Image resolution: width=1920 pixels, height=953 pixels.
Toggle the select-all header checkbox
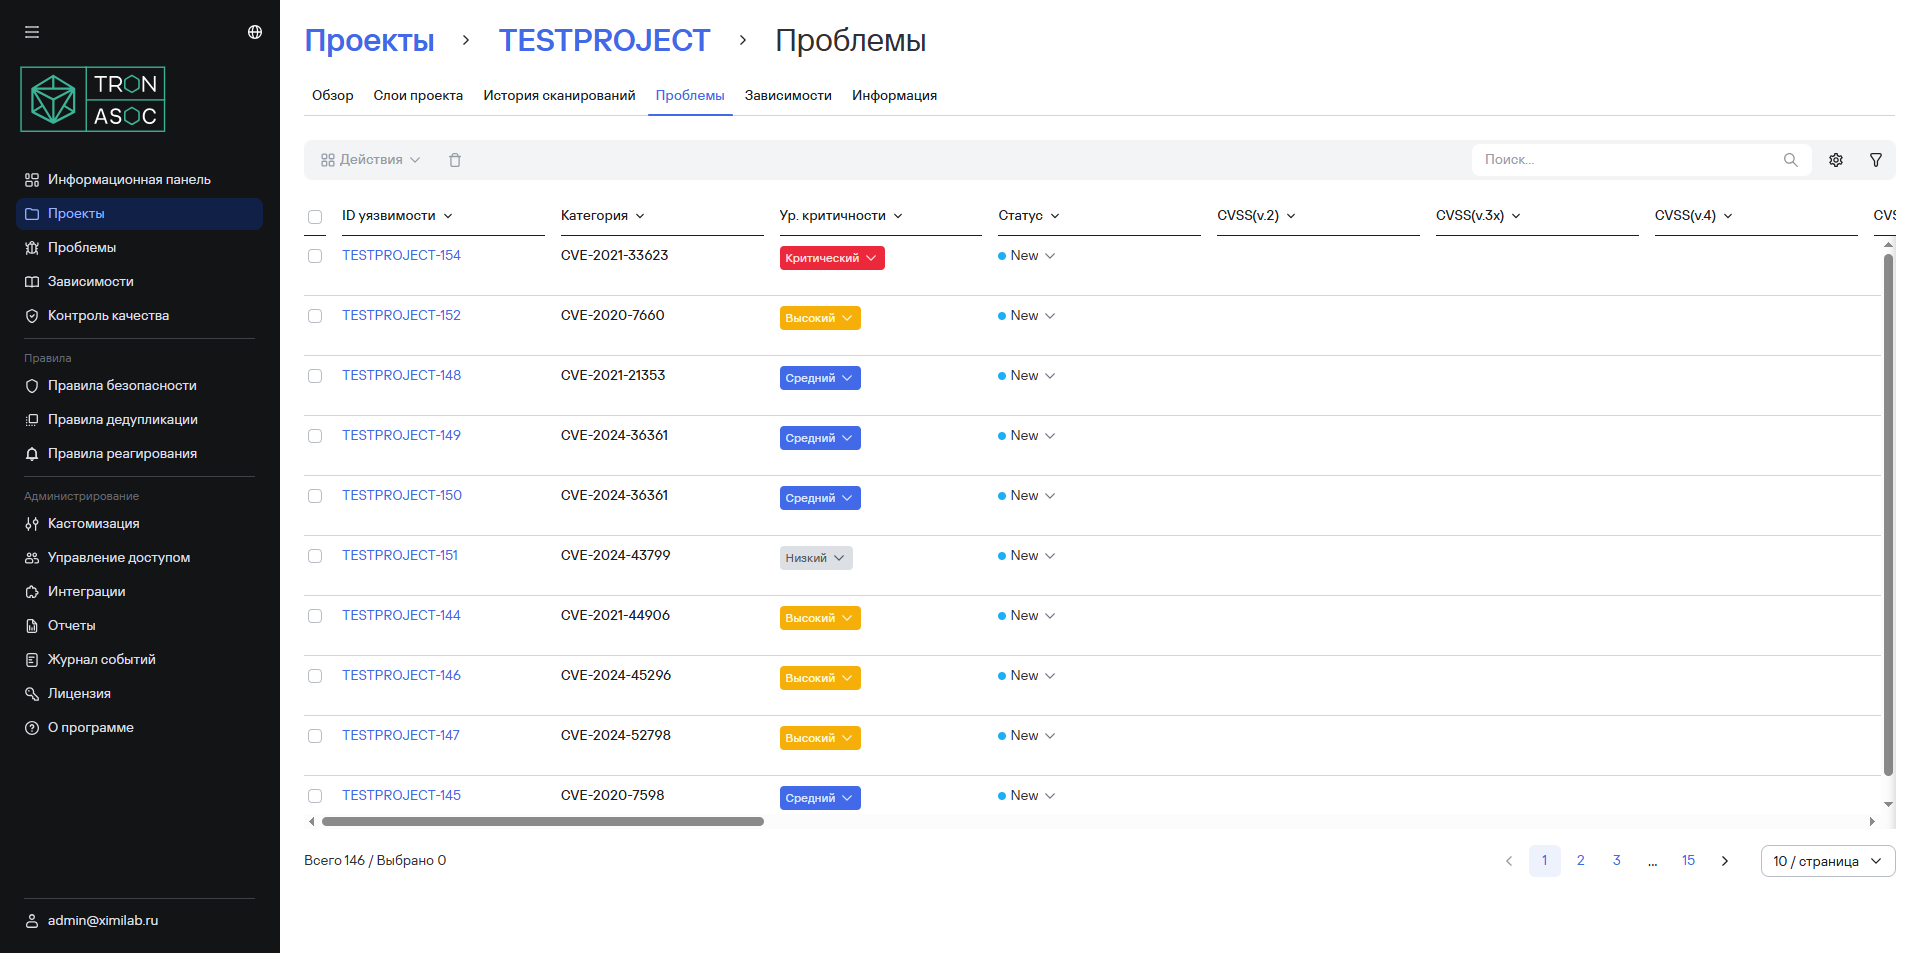pos(315,217)
